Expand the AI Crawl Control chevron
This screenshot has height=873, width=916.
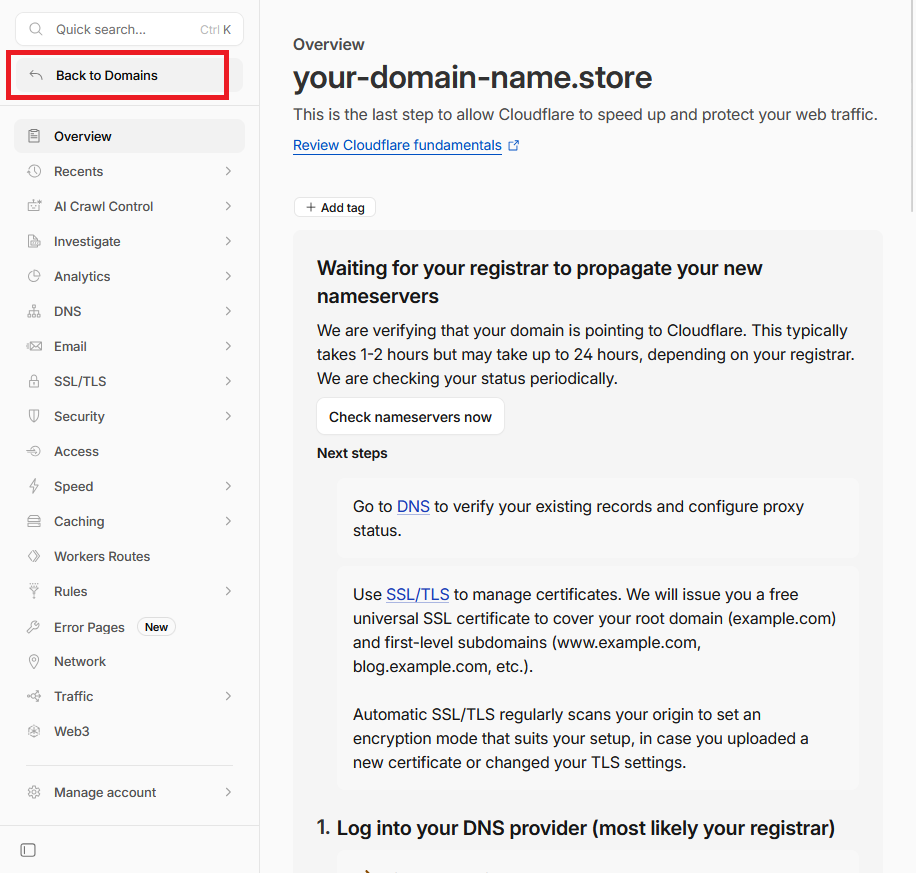click(228, 206)
